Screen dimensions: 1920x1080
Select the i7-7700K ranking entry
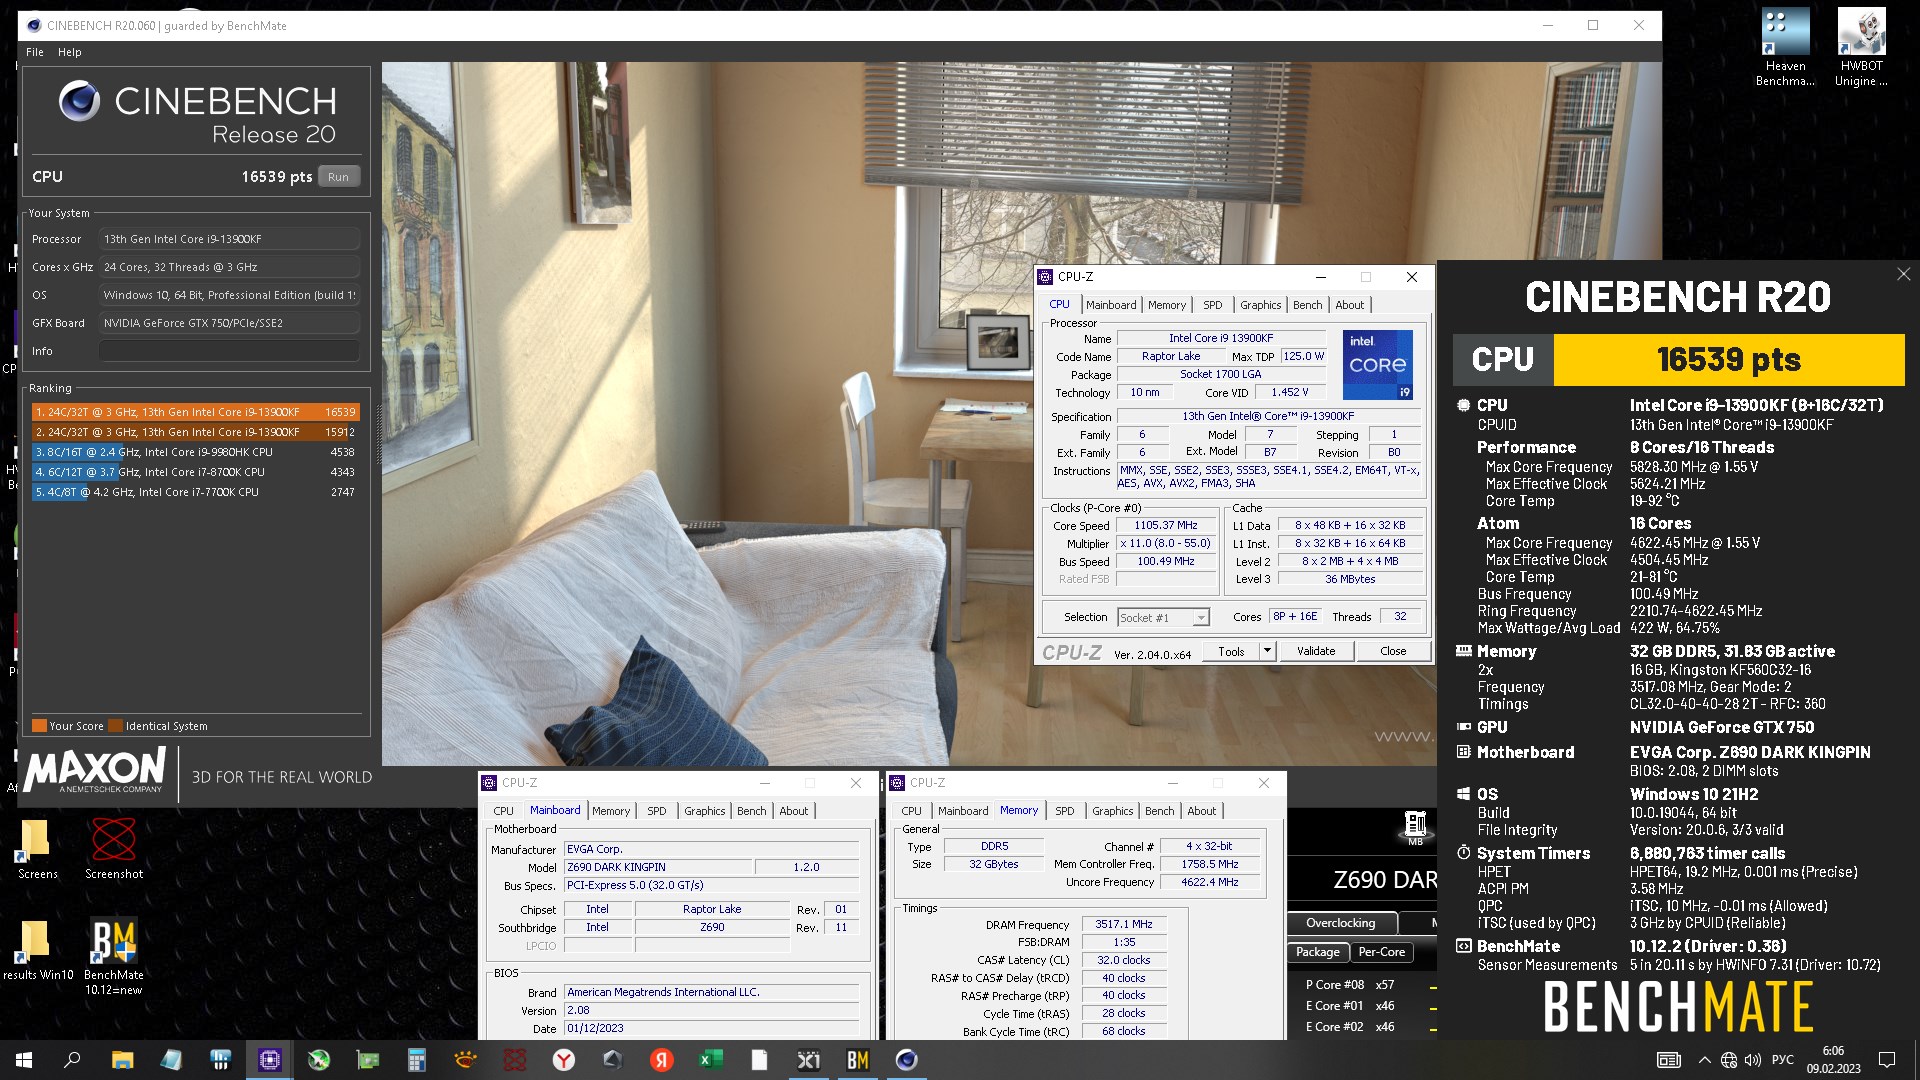pyautogui.click(x=195, y=492)
